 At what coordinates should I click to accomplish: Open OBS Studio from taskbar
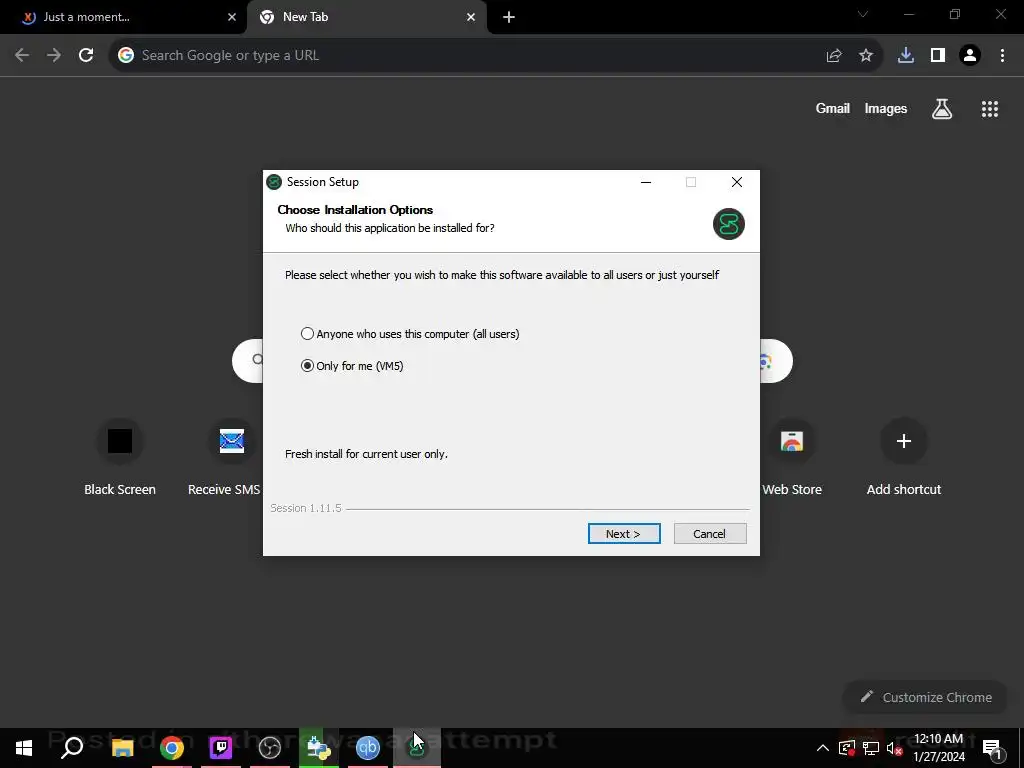270,748
